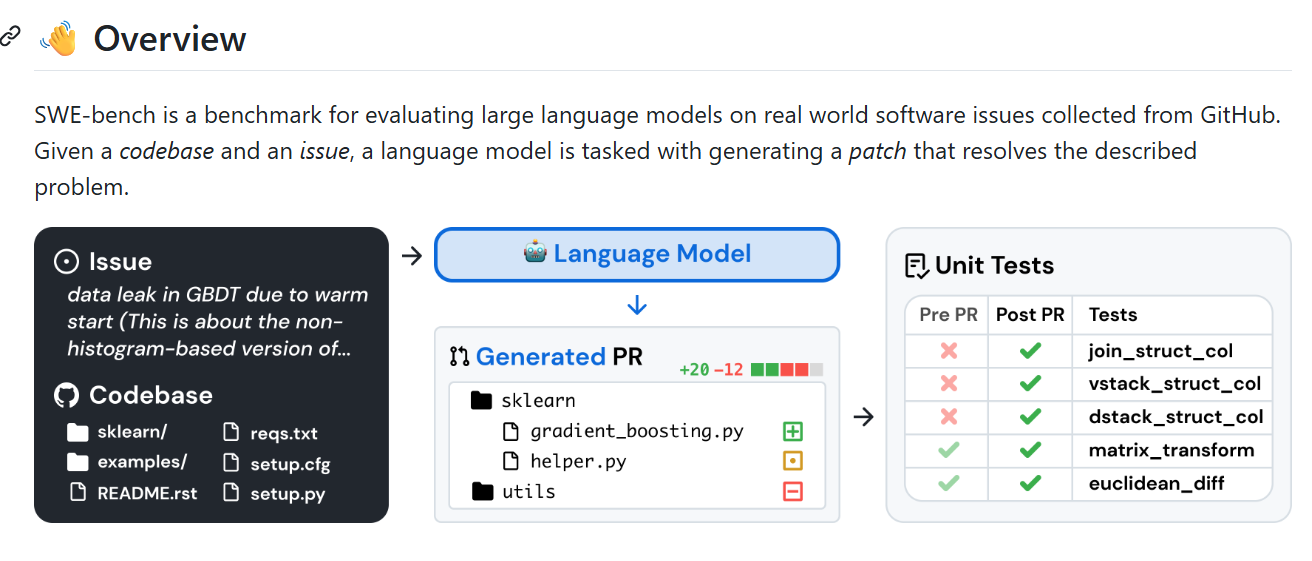This screenshot has width=1312, height=561.
Task: Click the robot icon in Language Model box
Action: [535, 252]
